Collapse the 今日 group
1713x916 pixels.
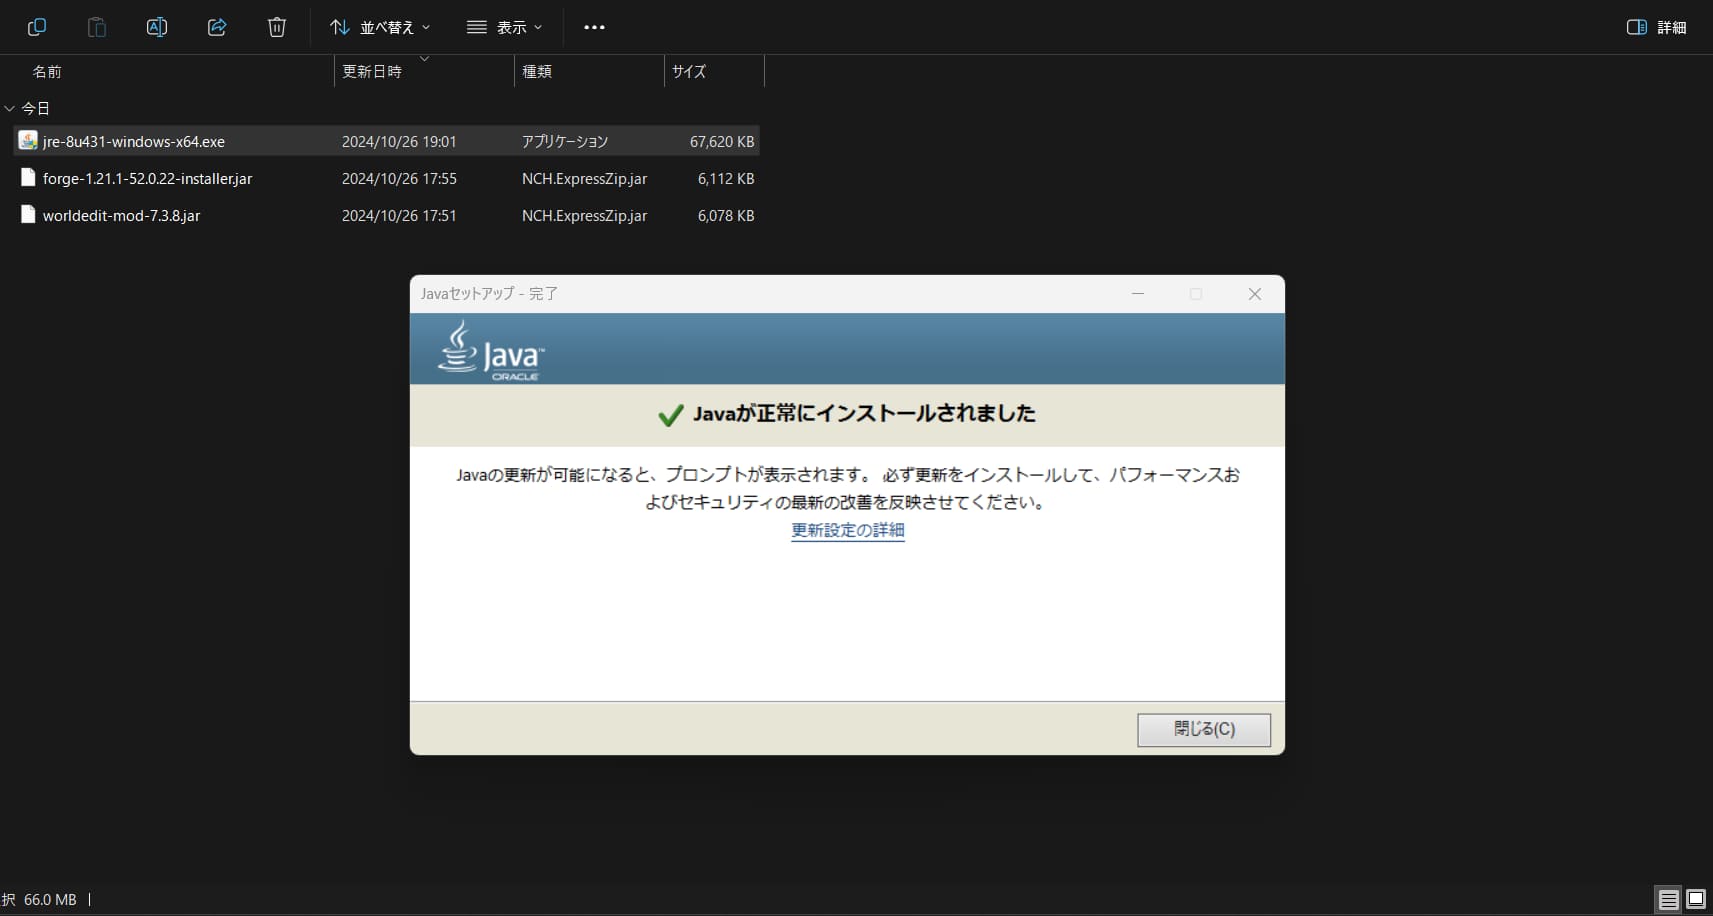click(10, 108)
